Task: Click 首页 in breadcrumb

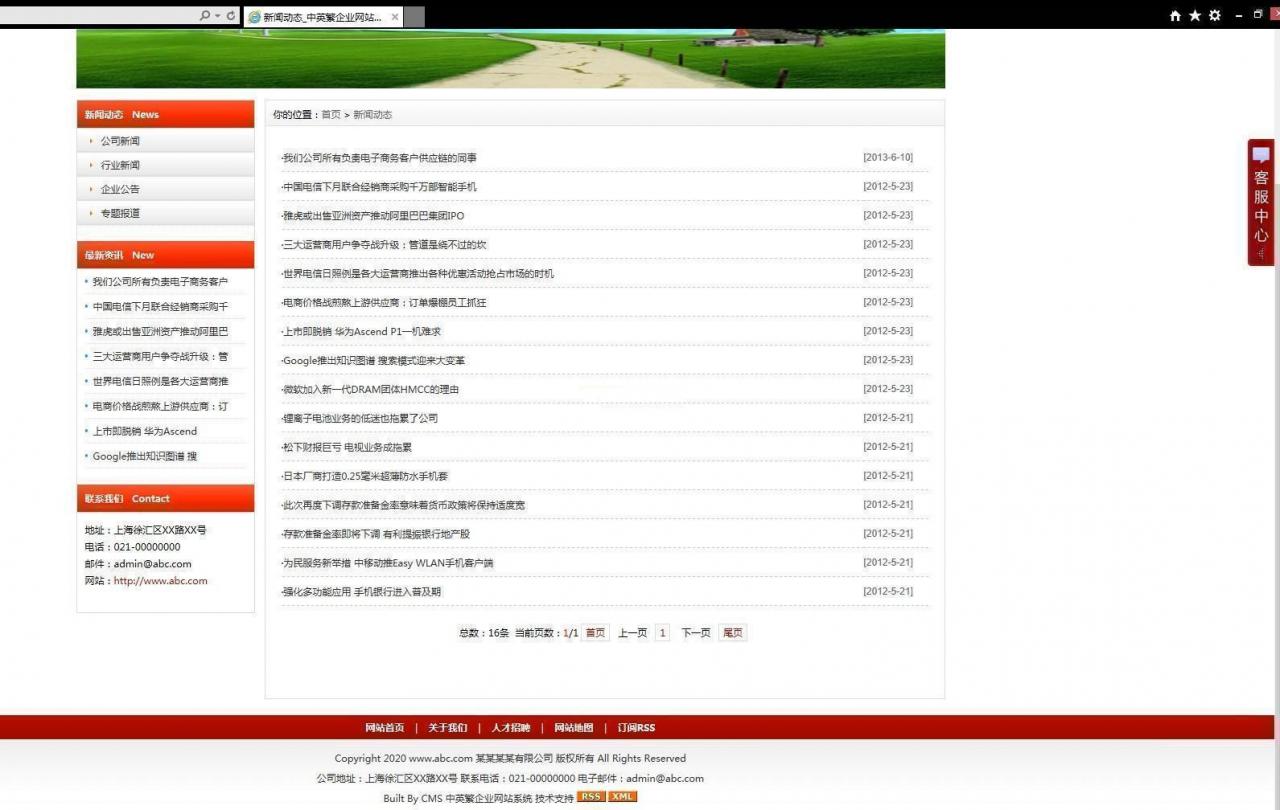Action: pos(331,115)
